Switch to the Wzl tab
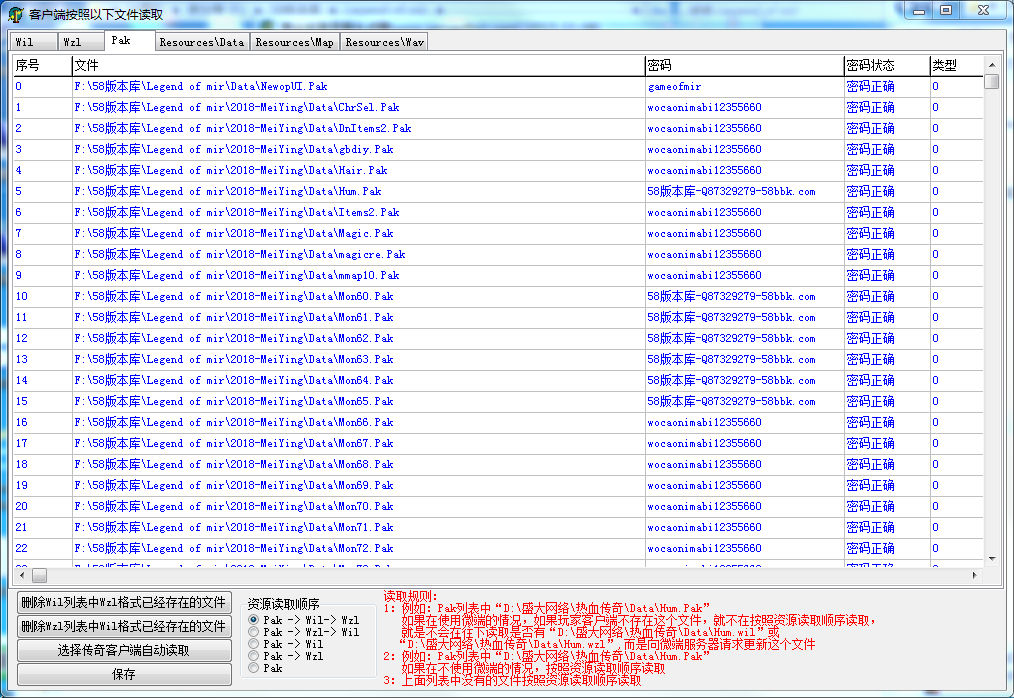1014x698 pixels. [x=81, y=42]
